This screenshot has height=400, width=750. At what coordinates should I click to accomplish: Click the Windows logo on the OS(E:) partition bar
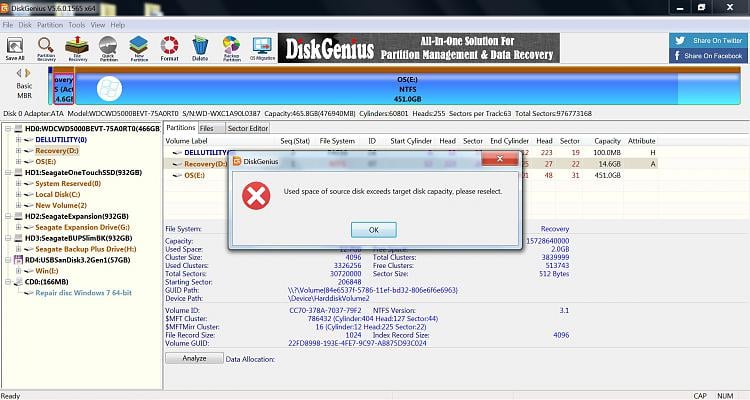click(109, 89)
